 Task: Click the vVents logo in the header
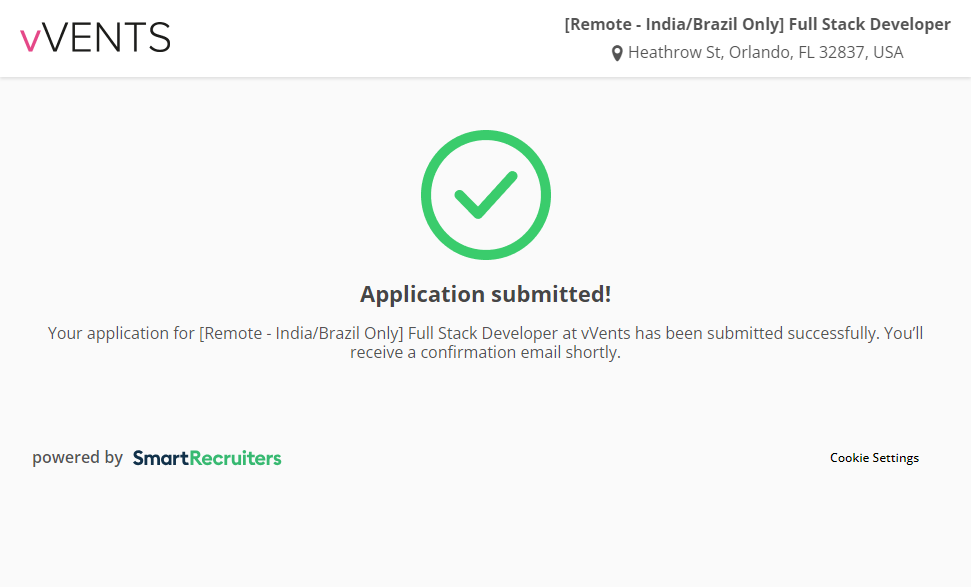coord(96,38)
